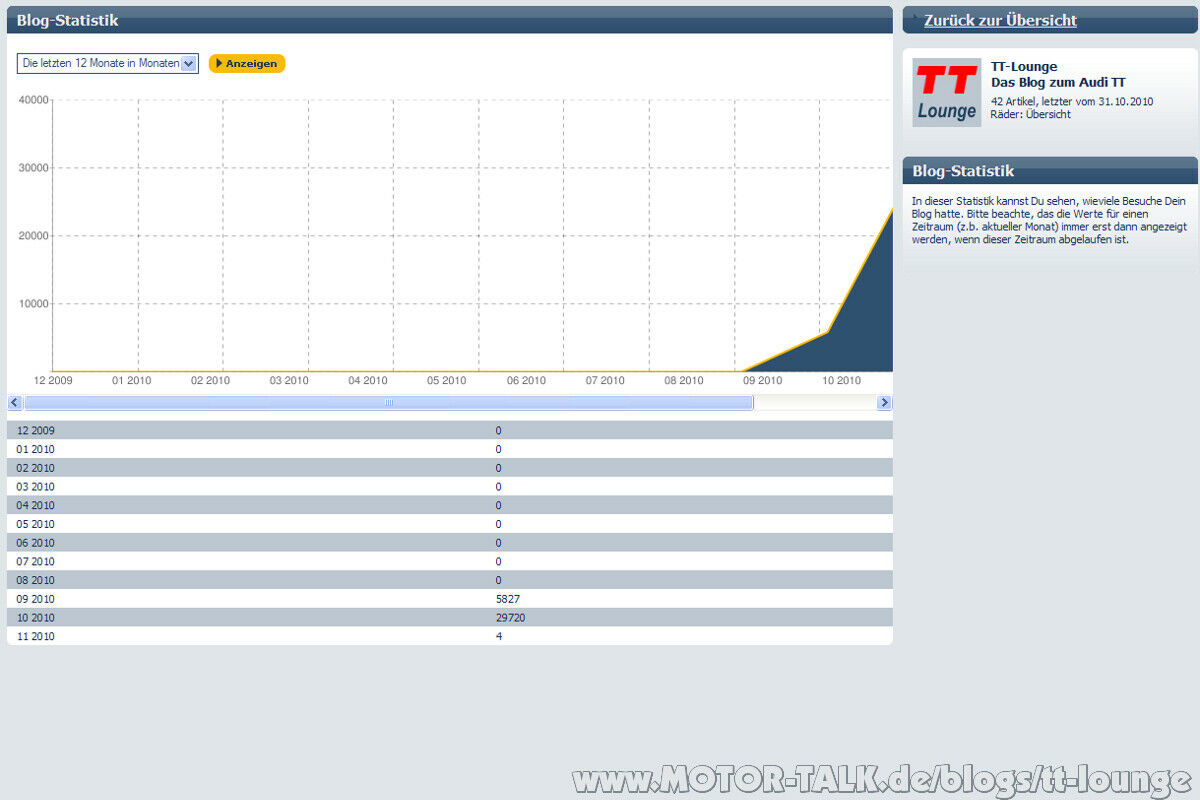Image resolution: width=1200 pixels, height=800 pixels.
Task: Open the 'Die letzten 12 Monate in Monaten' dropdown
Action: click(105, 63)
